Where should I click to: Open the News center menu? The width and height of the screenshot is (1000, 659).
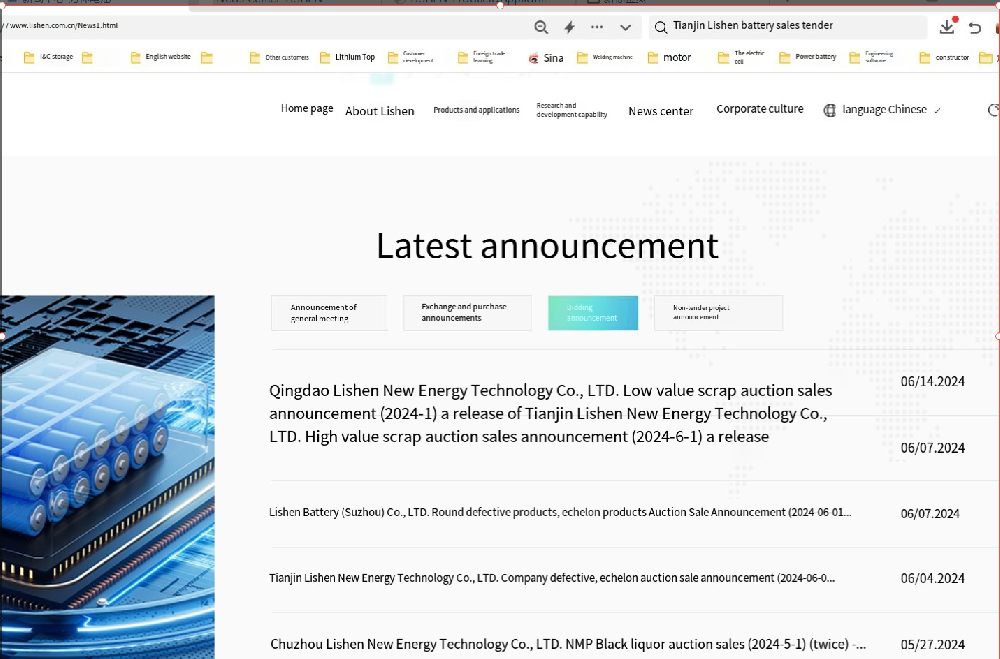point(661,111)
